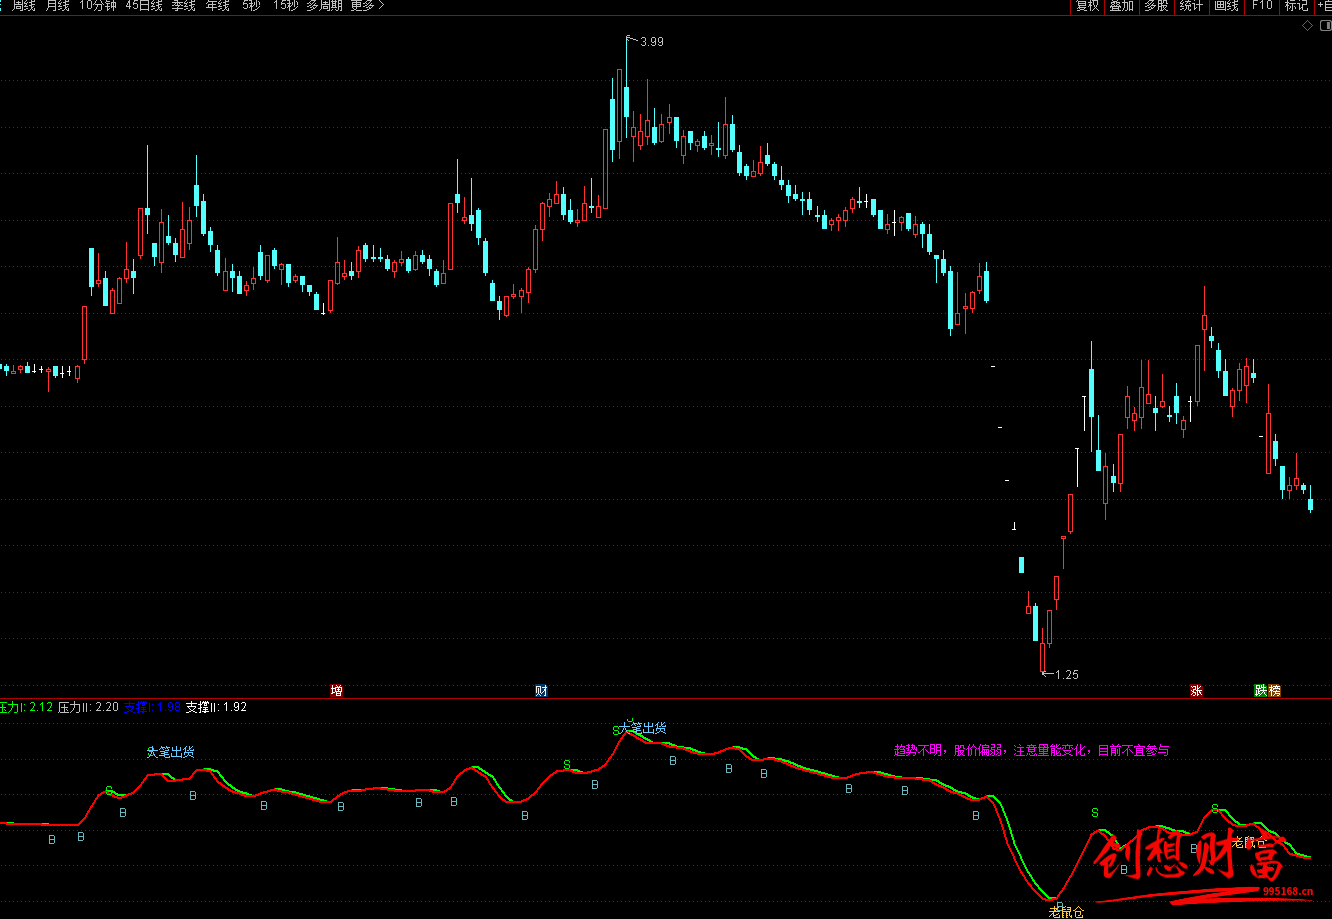The height and width of the screenshot is (919, 1332).
Task: Open F10 company information
Action: click(x=1262, y=6)
